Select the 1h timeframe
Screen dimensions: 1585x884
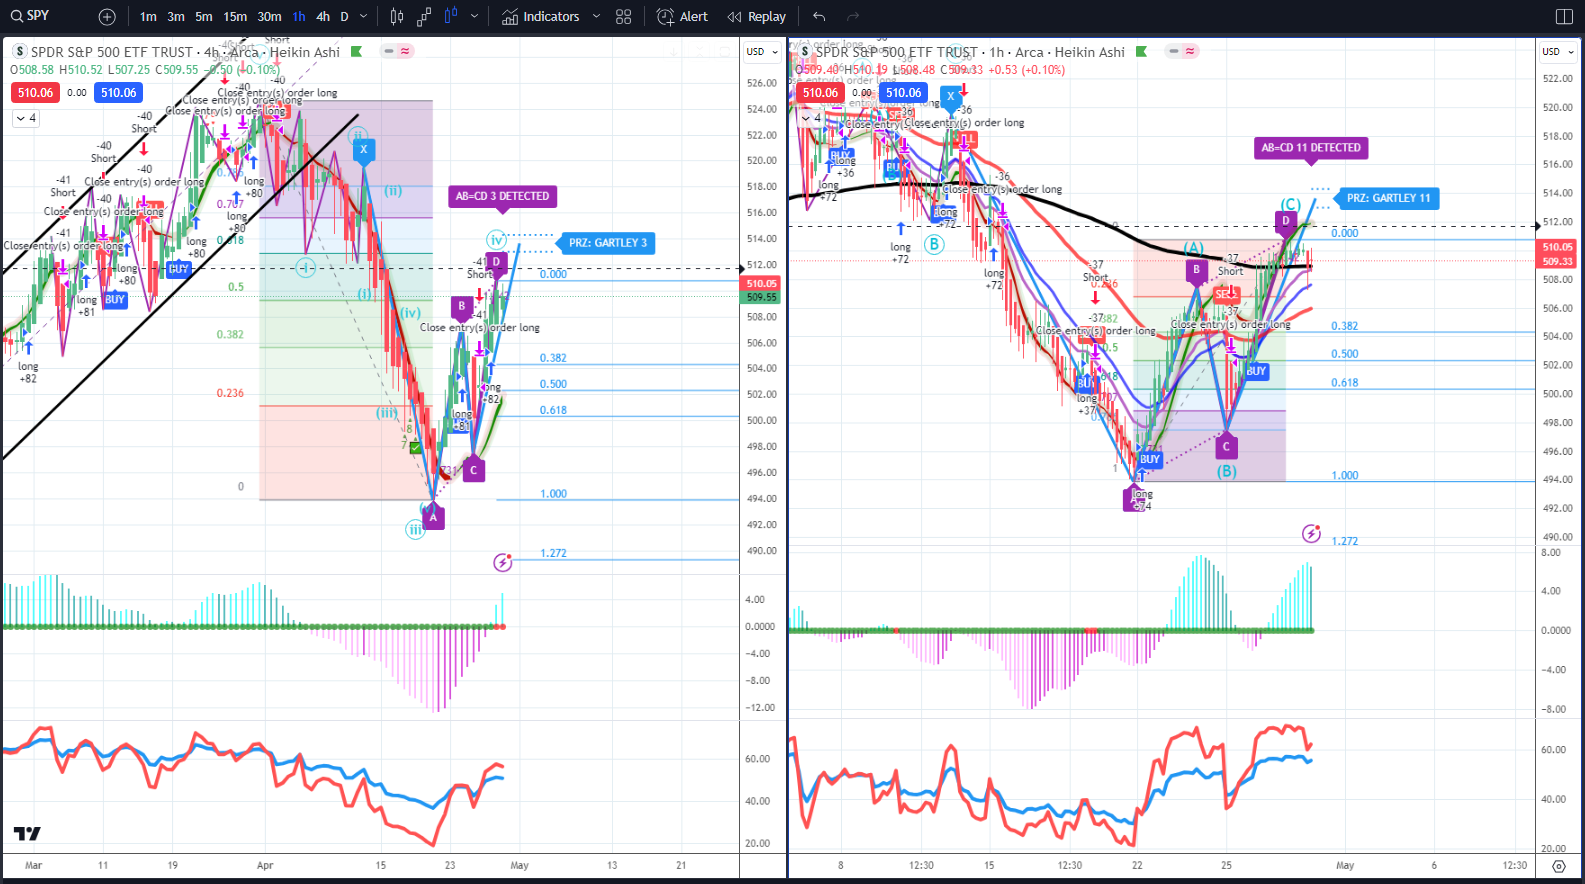pos(299,17)
